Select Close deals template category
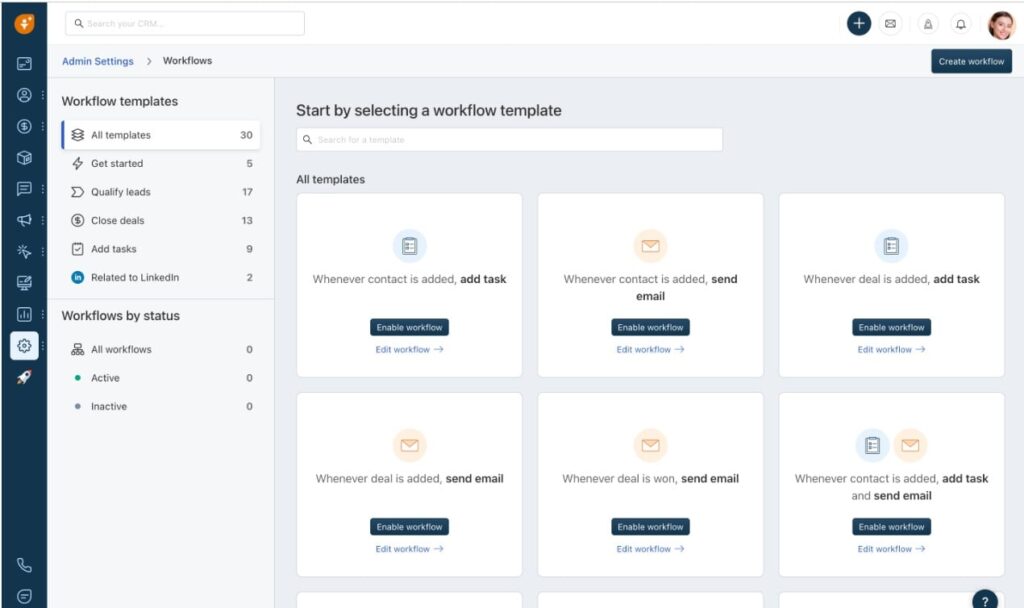 [161, 221]
